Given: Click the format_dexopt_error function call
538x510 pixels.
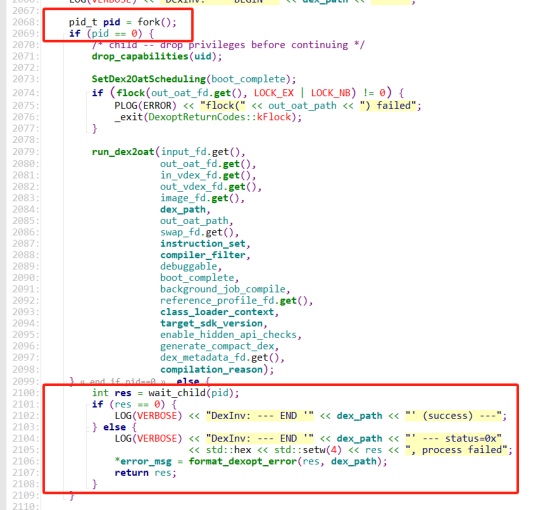Looking at the screenshot, I should (x=243, y=461).
